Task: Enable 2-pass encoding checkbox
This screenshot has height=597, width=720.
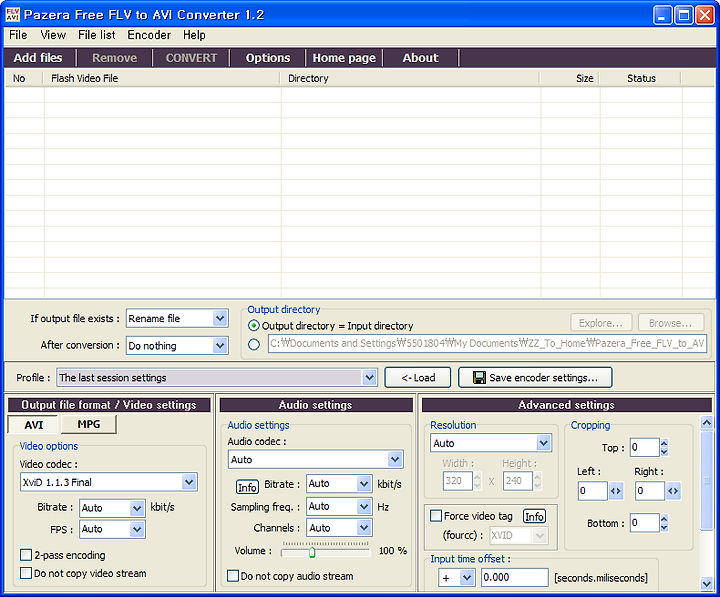Action: coord(26,555)
